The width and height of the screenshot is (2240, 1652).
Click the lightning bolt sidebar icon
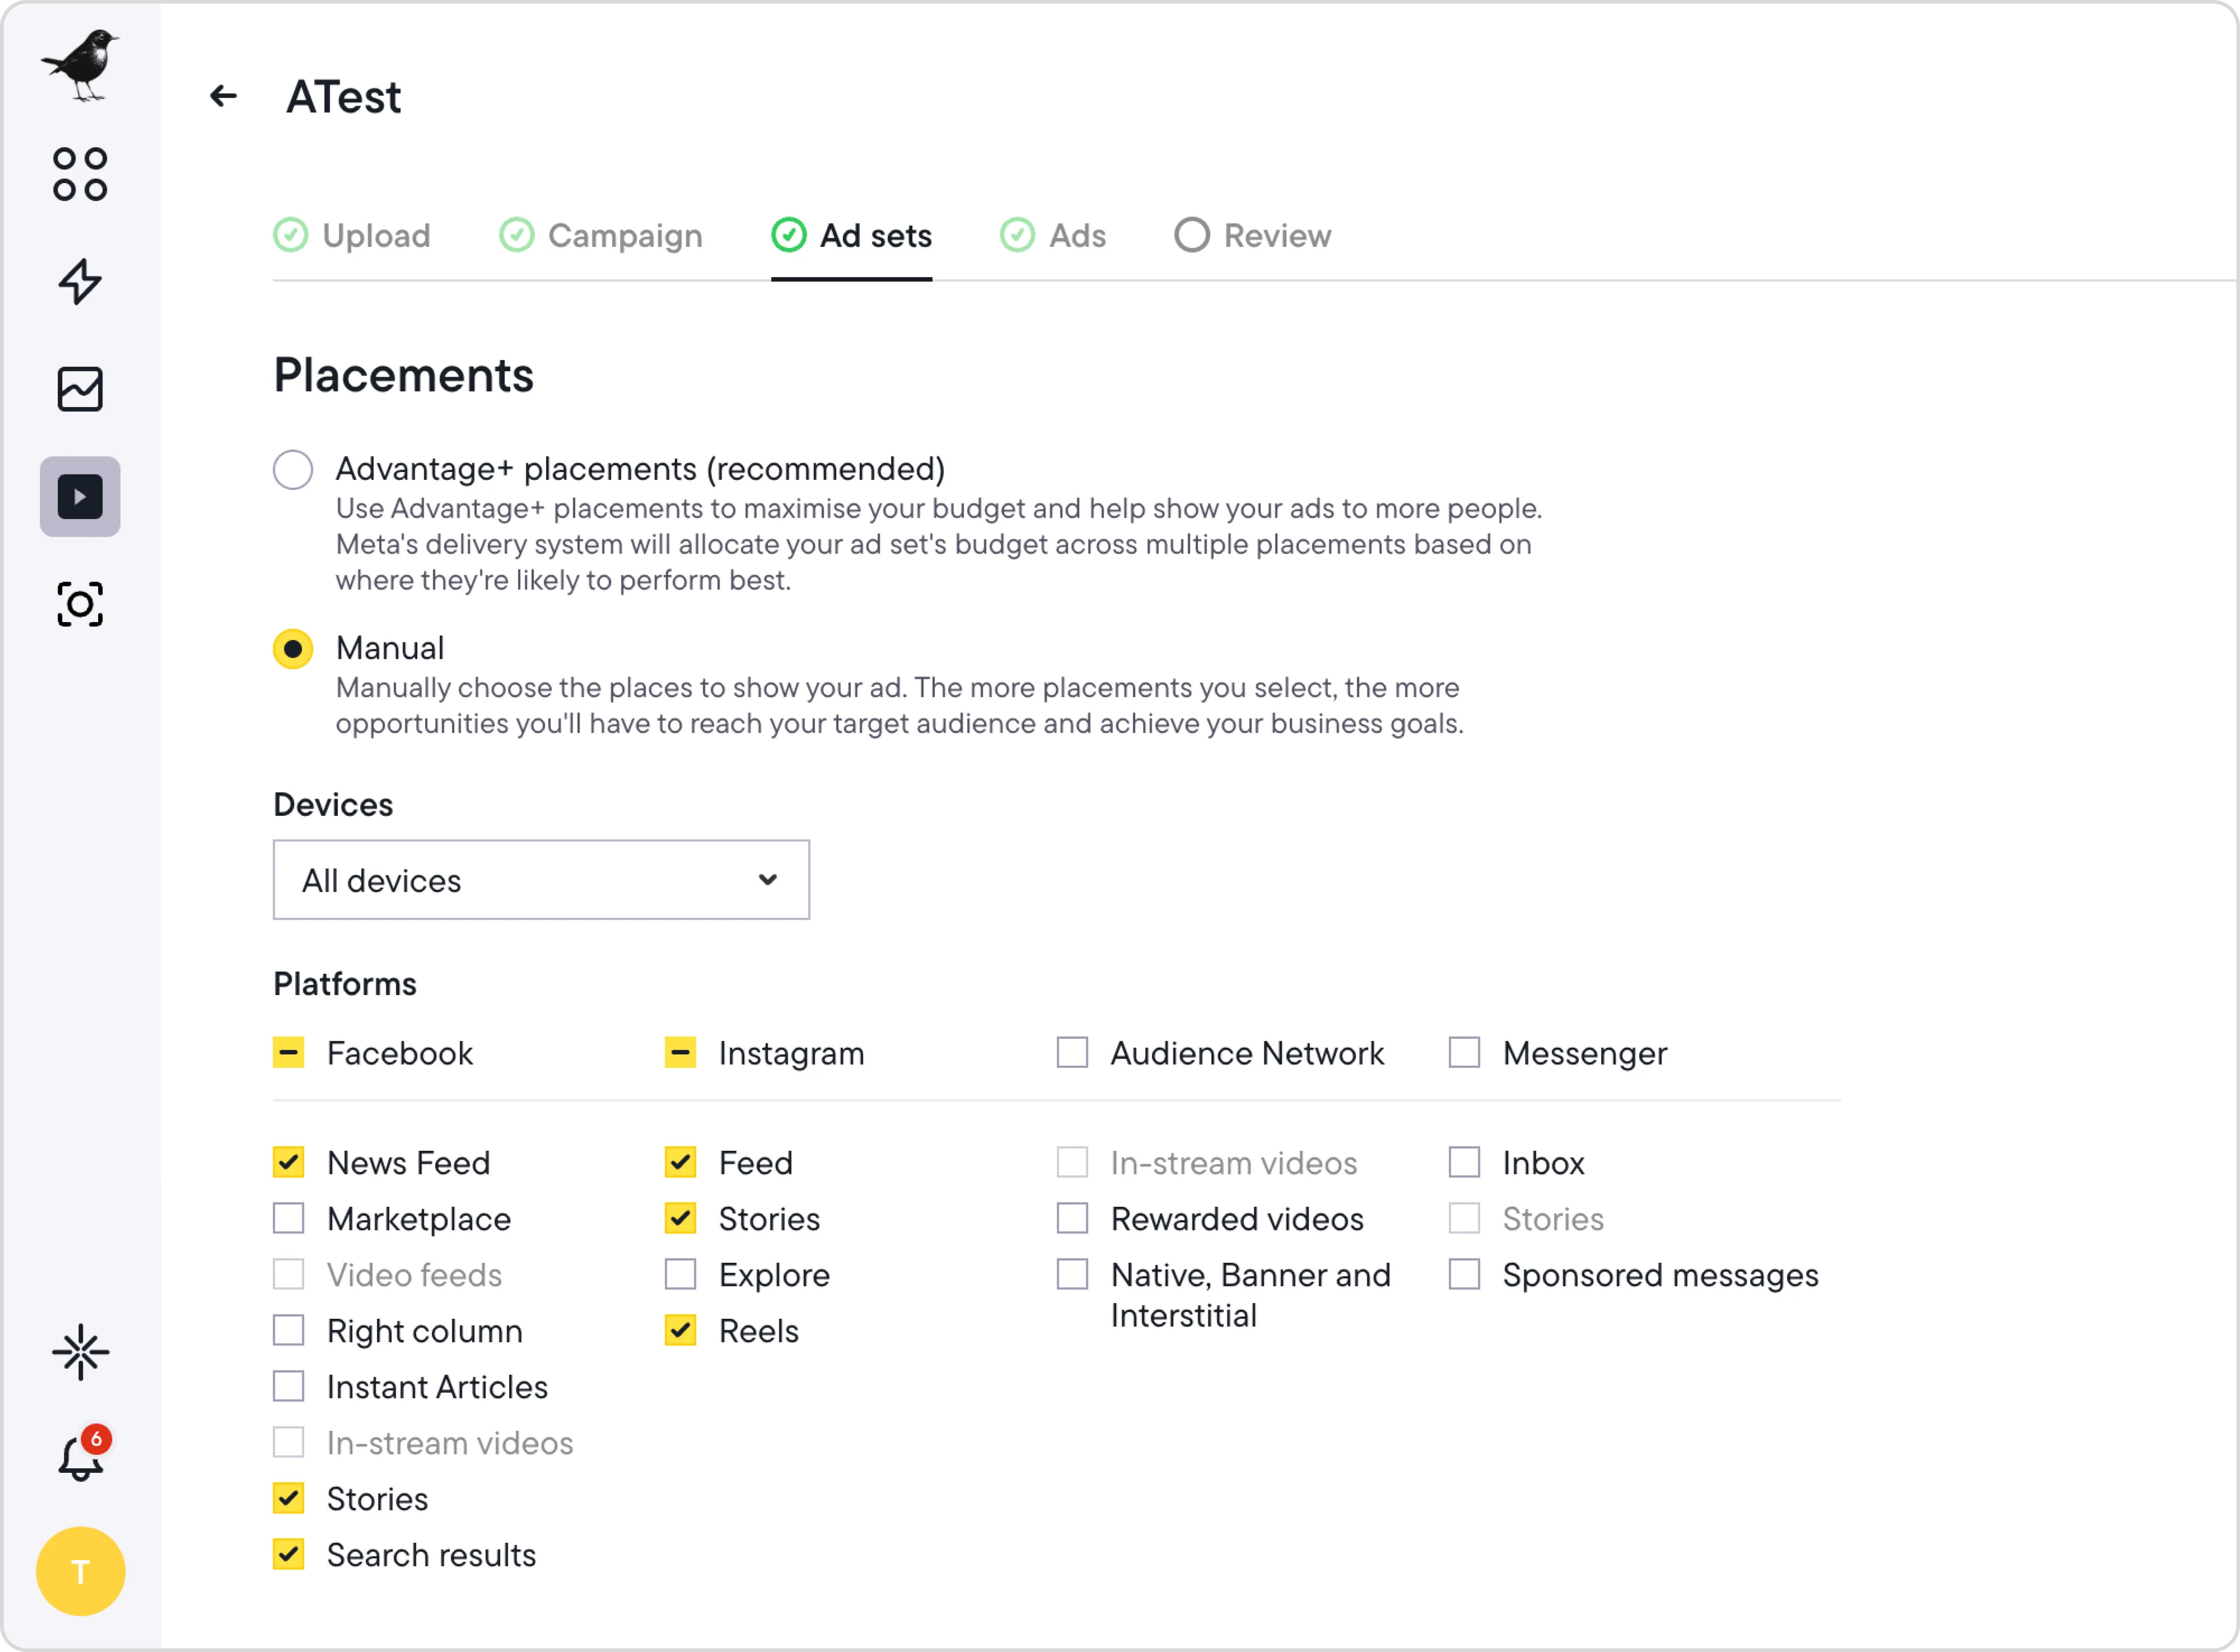click(80, 282)
